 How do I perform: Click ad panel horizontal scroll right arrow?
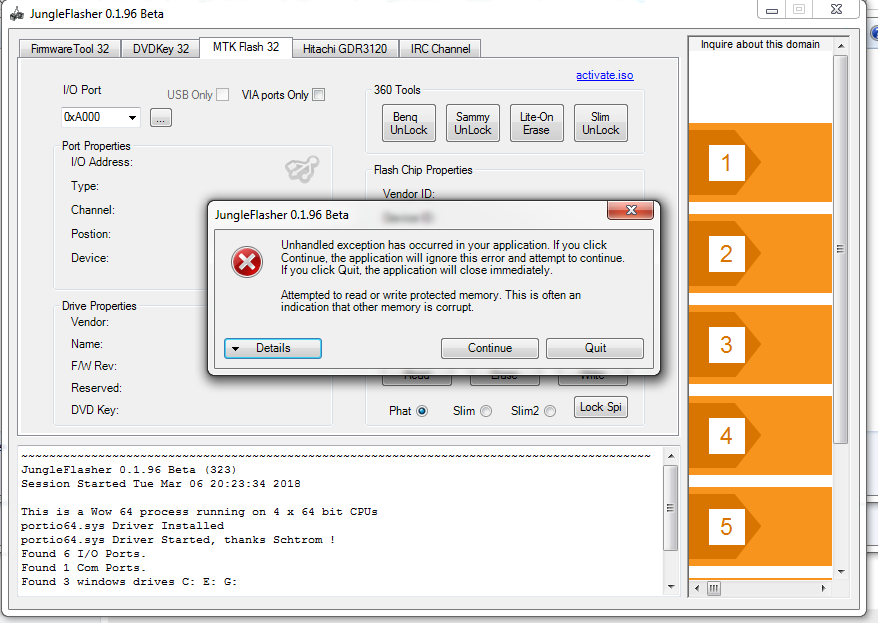[x=823, y=588]
